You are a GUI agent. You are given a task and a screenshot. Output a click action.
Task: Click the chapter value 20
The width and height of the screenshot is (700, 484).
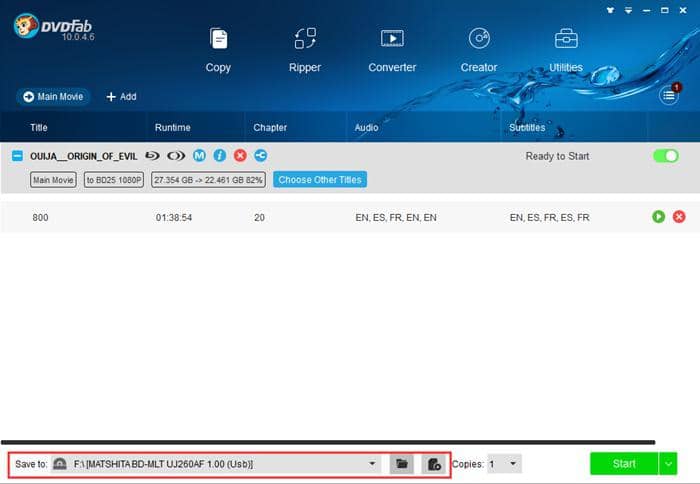point(259,217)
